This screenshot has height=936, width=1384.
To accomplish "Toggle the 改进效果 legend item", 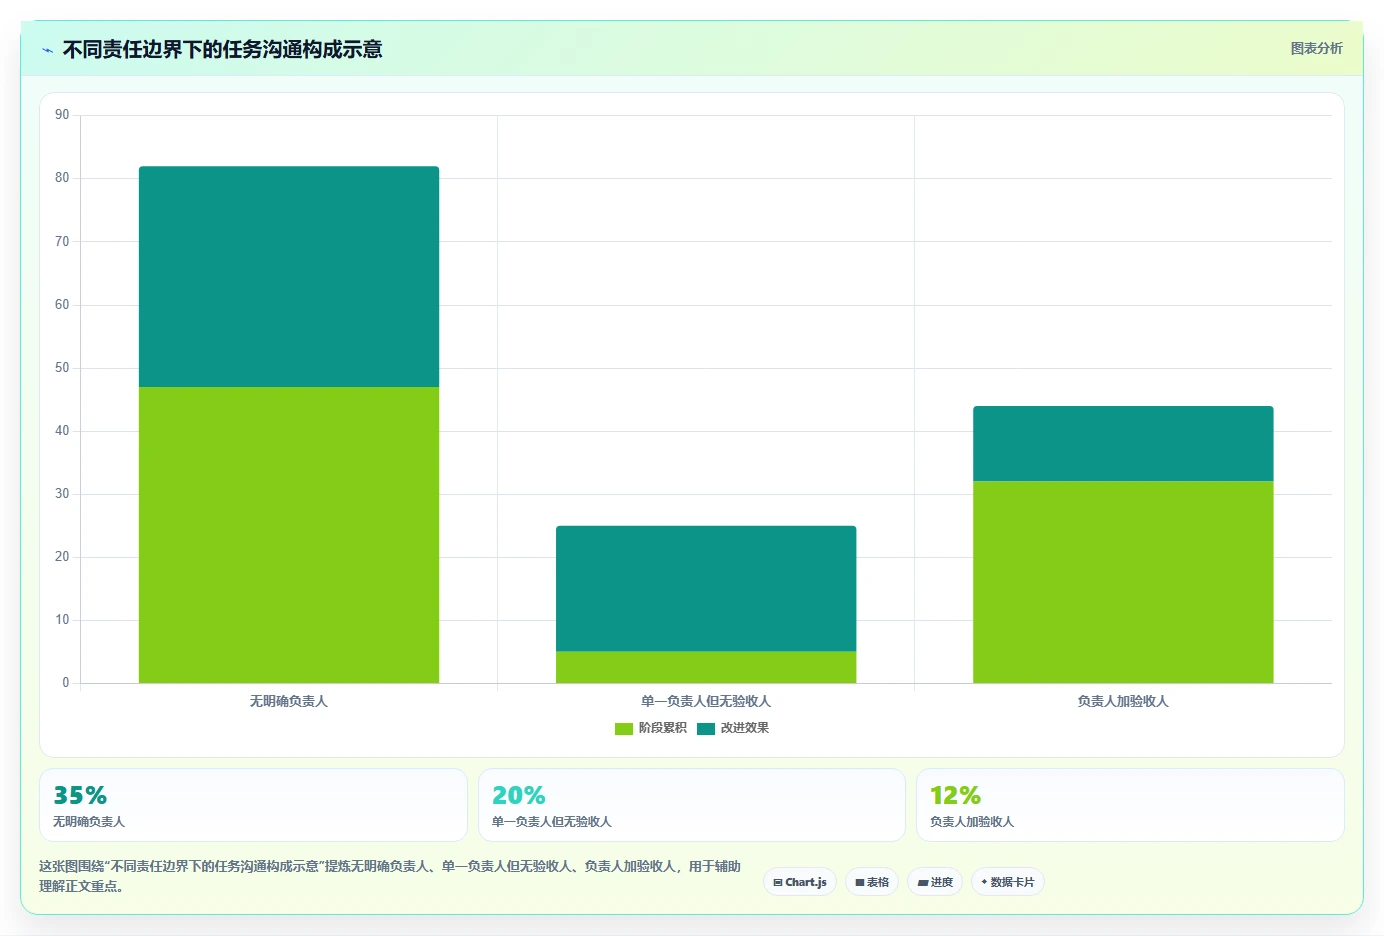I will (733, 728).
